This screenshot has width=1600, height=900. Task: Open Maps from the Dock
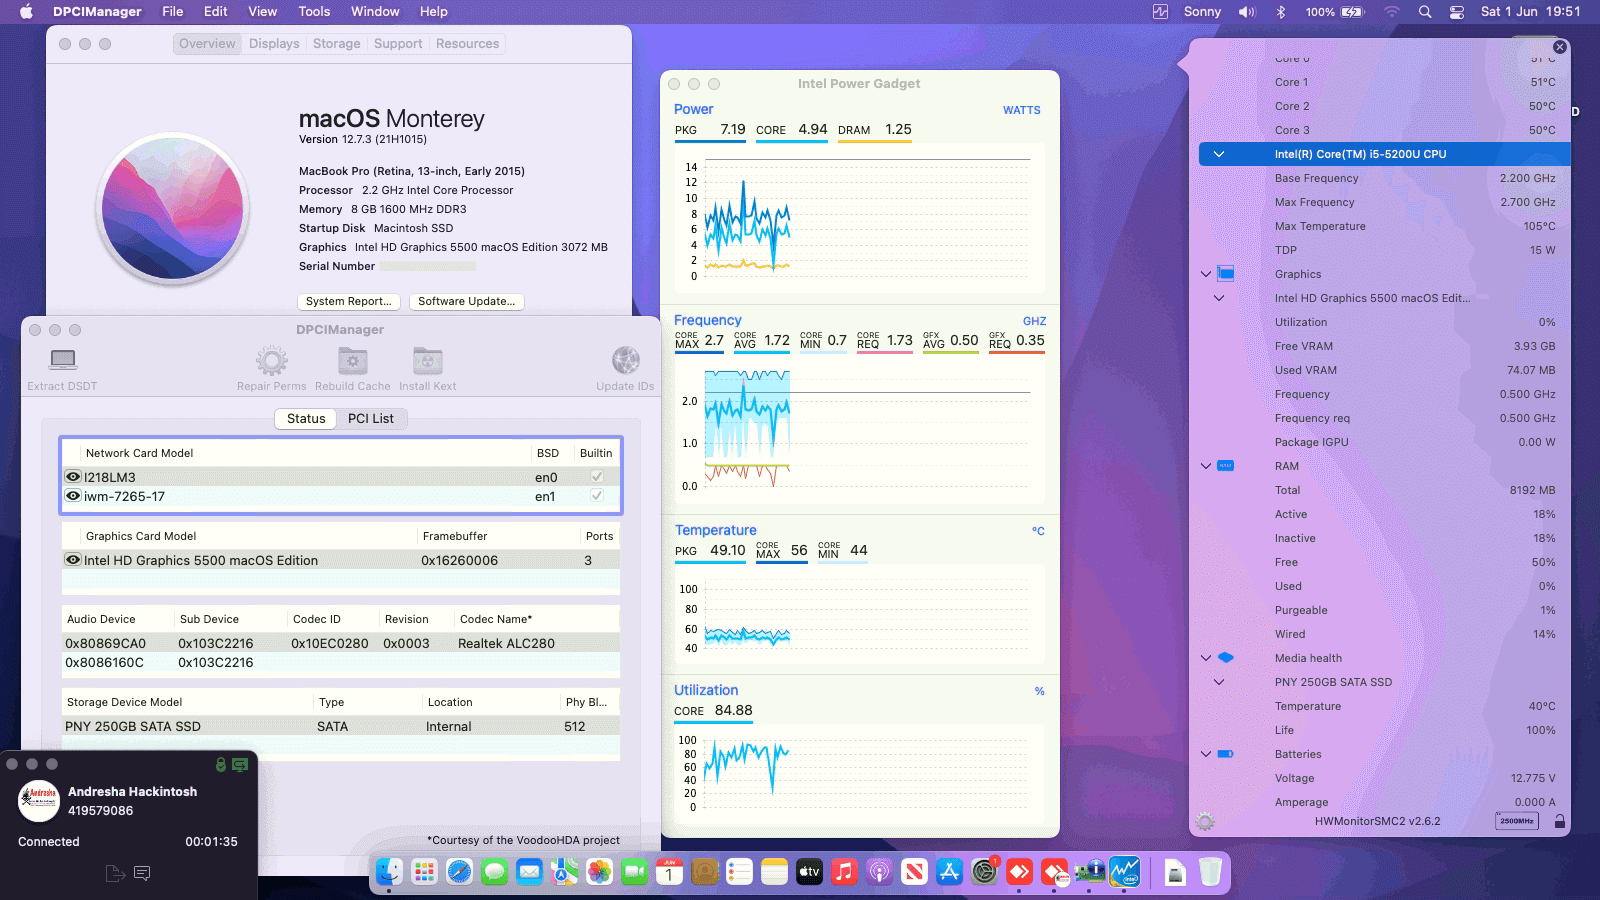point(564,872)
